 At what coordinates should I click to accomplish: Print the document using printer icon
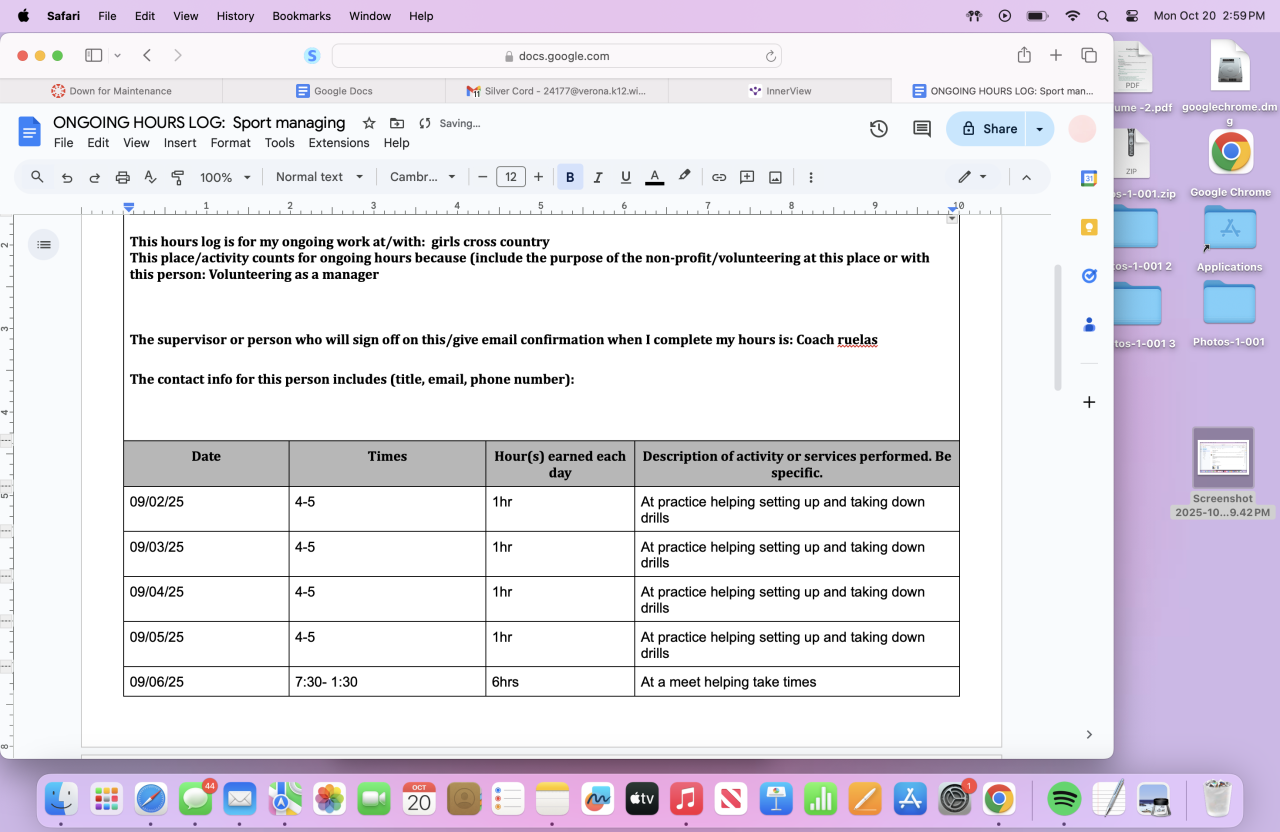point(123,177)
